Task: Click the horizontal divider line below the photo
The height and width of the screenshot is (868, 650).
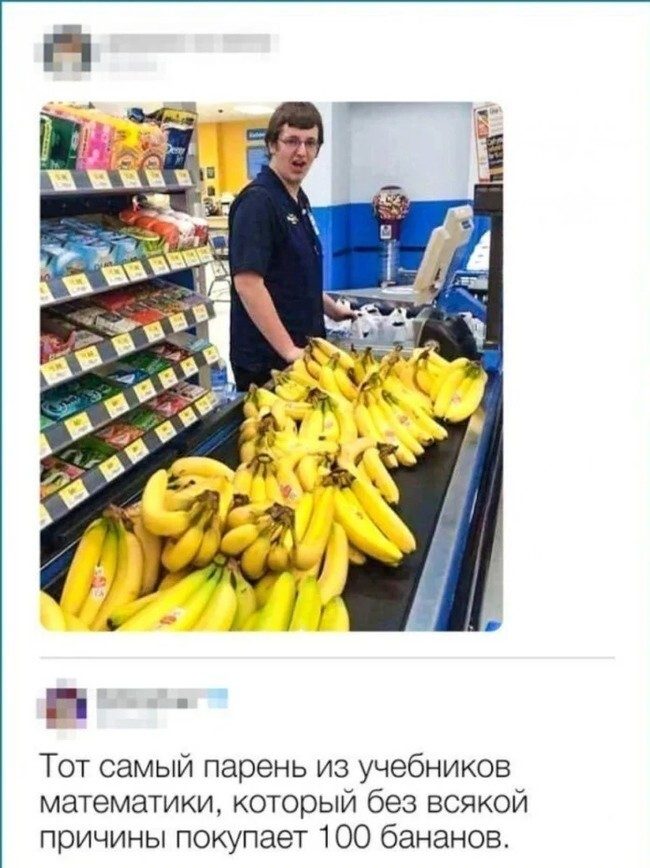Action: click(x=327, y=658)
